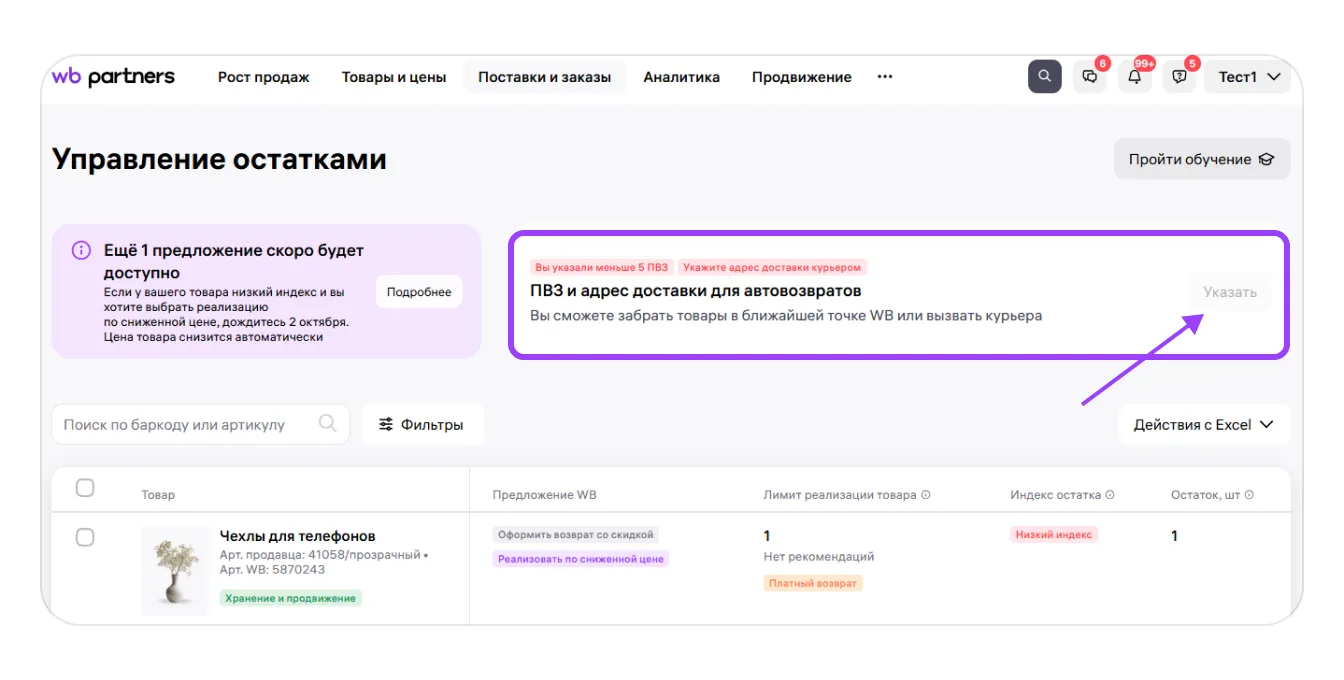Click the barcode or article search field
This screenshot has height=680, width=1344.
coord(185,425)
